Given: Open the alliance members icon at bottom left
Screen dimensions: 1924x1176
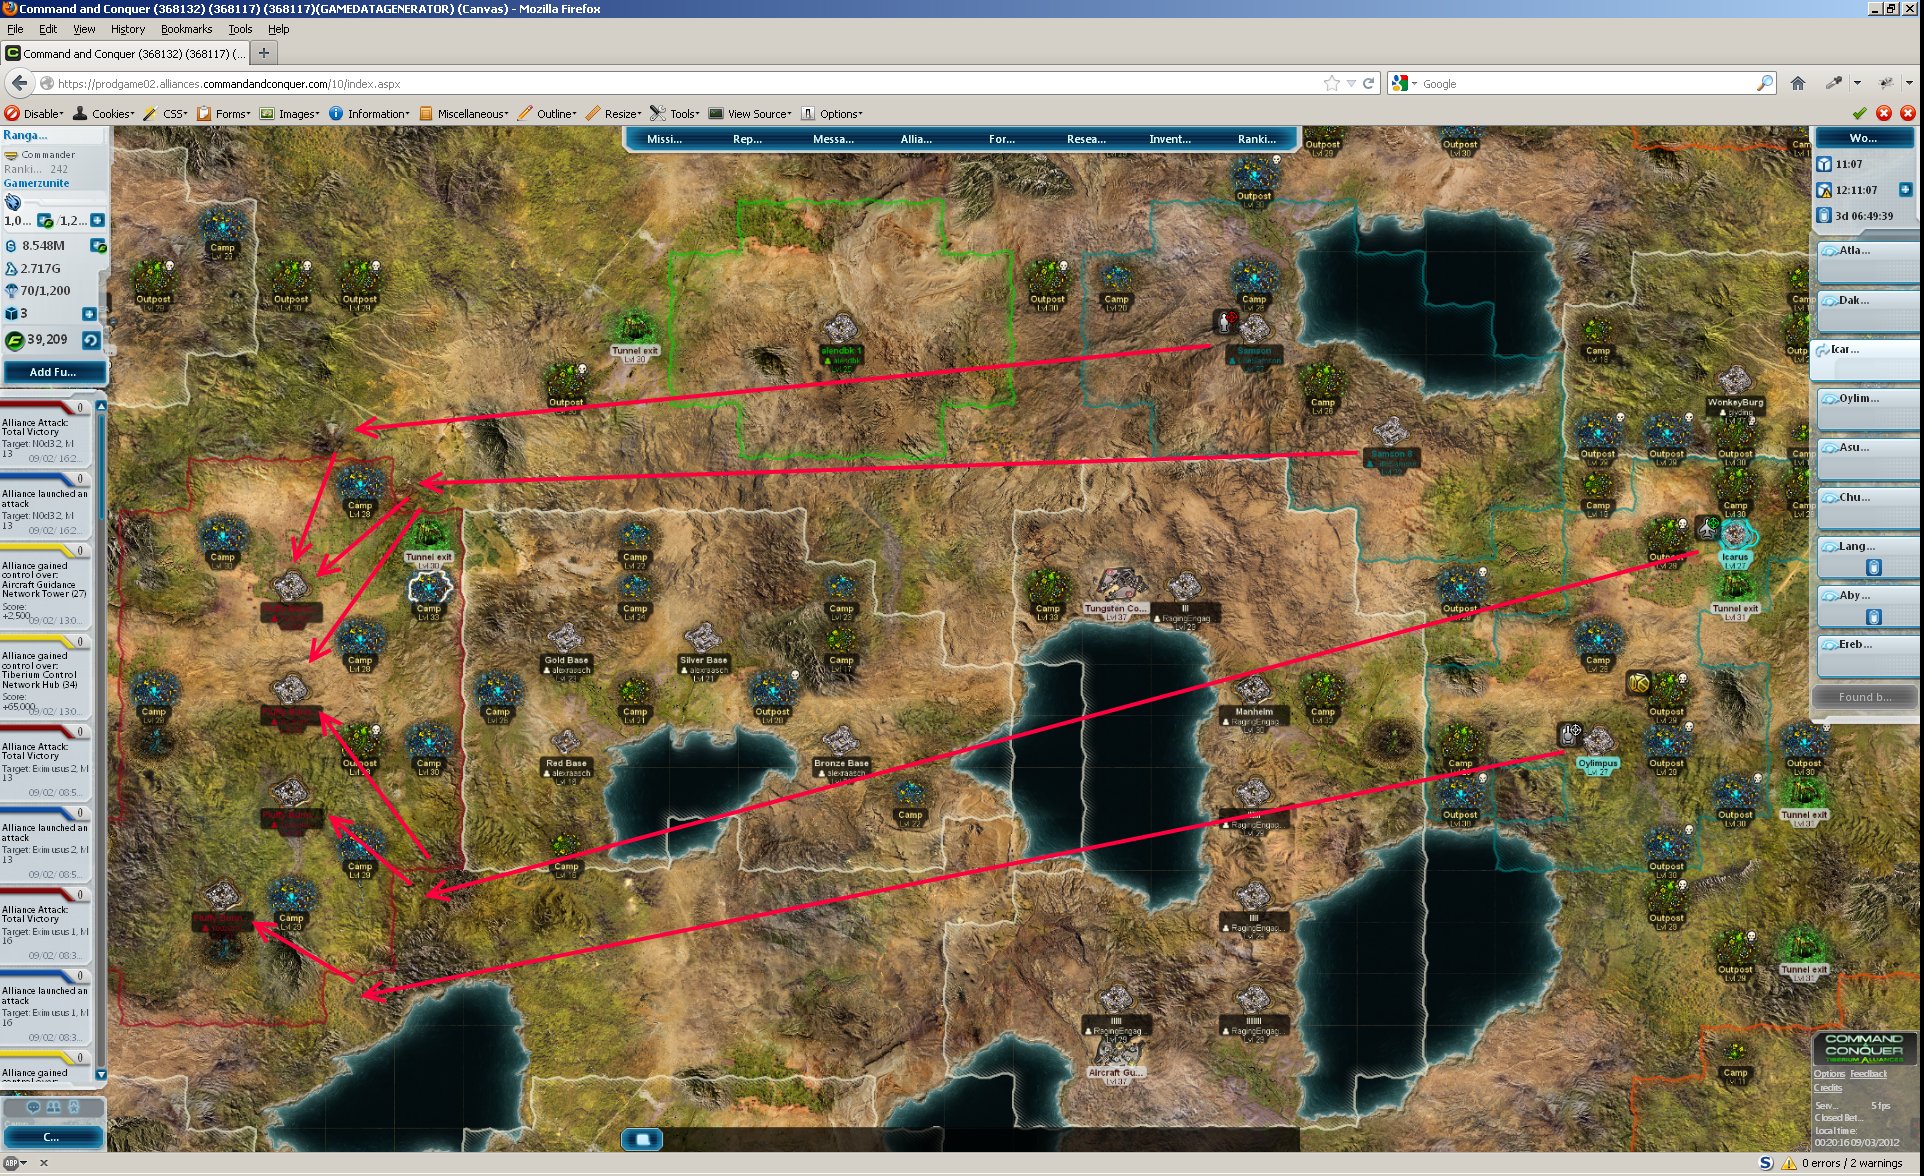Looking at the screenshot, I should pos(53,1107).
